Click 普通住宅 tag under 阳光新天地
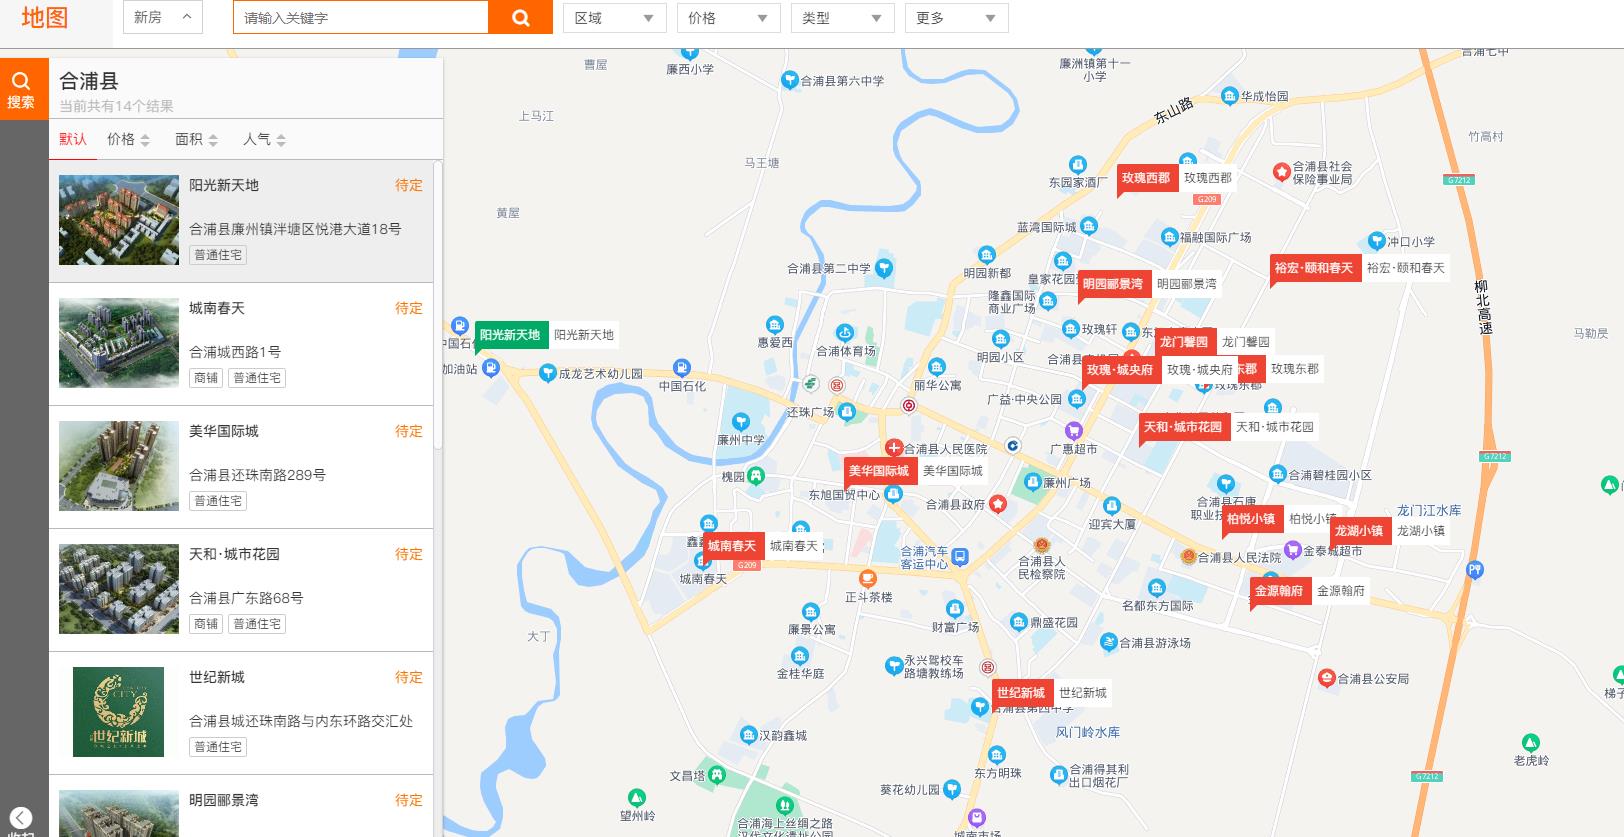The image size is (1624, 837). click(218, 255)
